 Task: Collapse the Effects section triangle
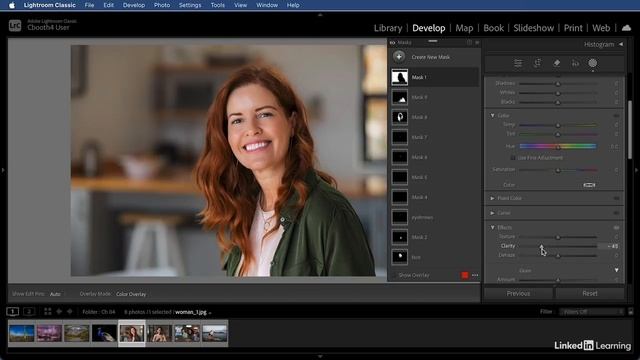click(x=492, y=227)
